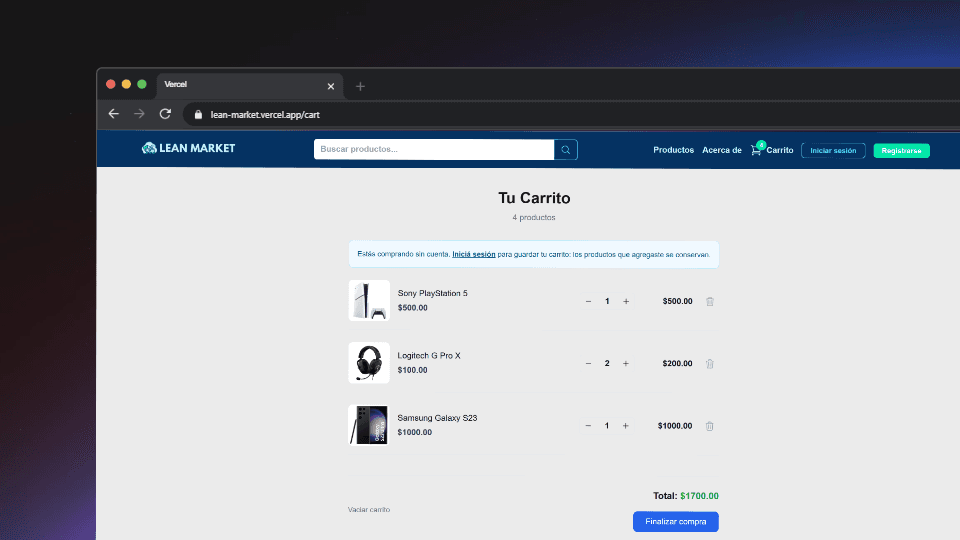Follow the Iniciá sesión link in notice
This screenshot has height=540, width=960.
click(474, 254)
